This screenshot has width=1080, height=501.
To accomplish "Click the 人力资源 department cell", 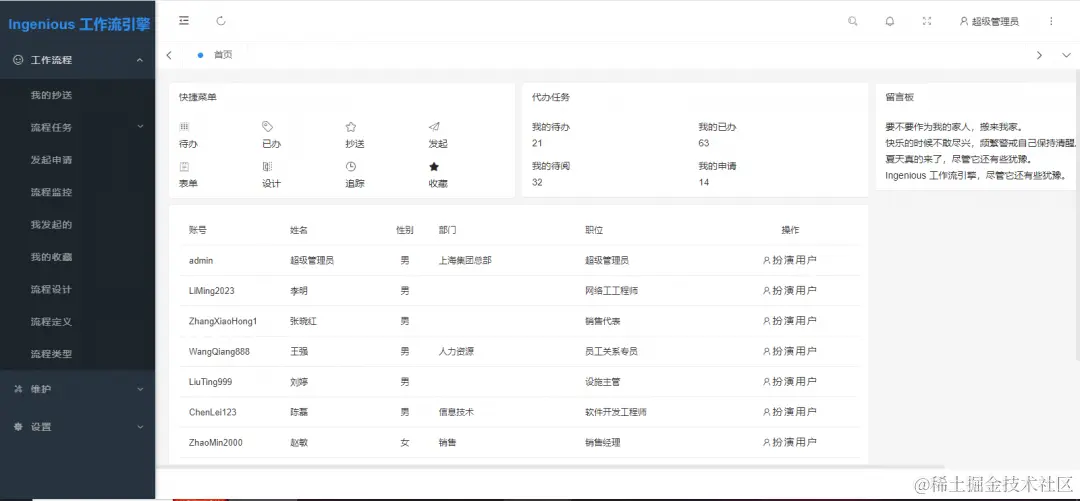I will [x=456, y=351].
